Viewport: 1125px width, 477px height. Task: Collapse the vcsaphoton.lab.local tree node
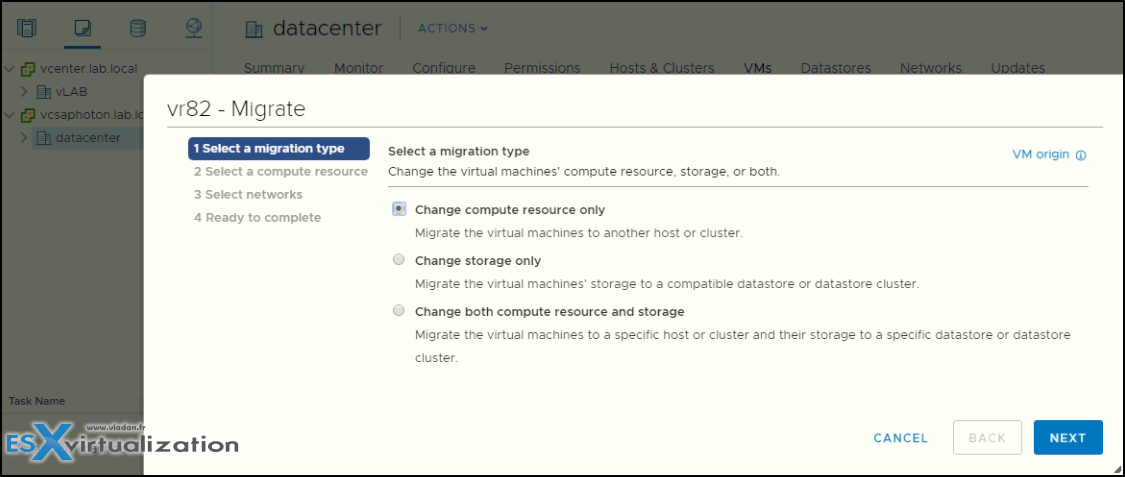(x=9, y=115)
